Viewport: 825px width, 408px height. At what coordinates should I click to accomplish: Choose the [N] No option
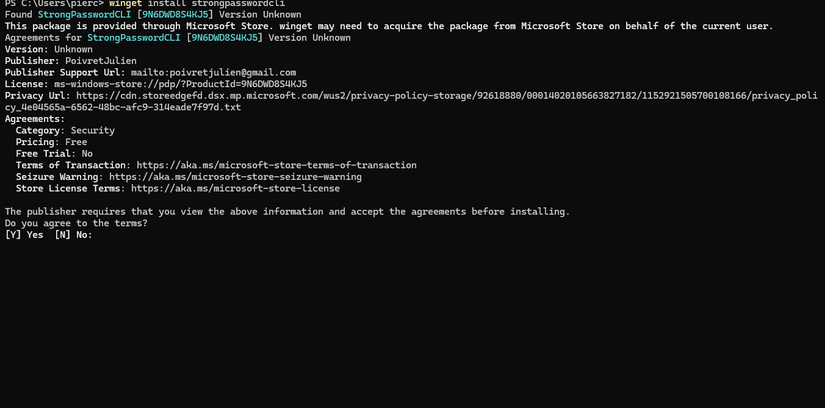click(68, 235)
